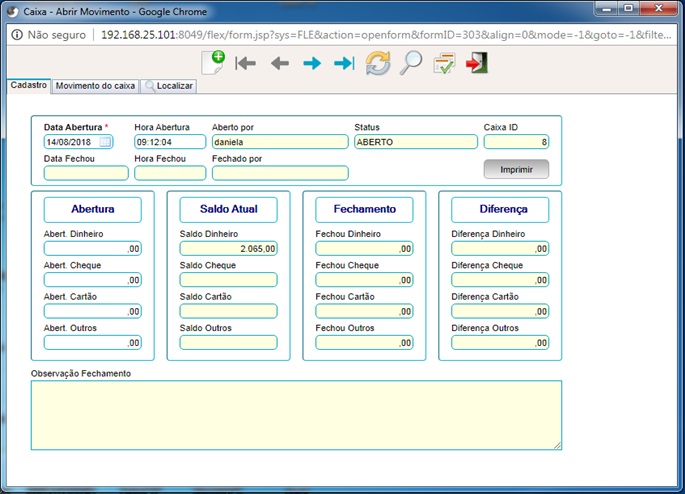685x494 pixels.
Task: Click the Fechamento section header
Action: point(364,209)
